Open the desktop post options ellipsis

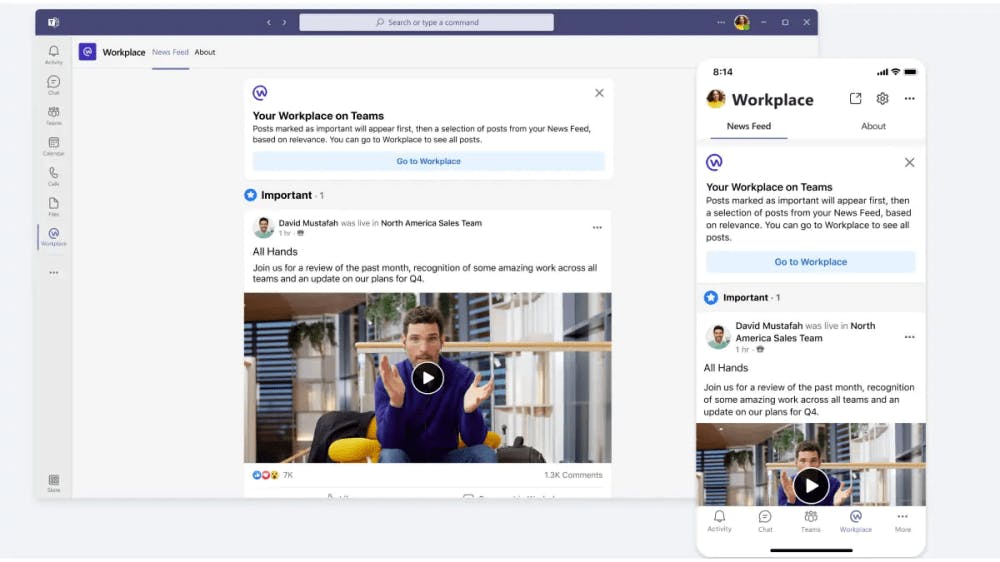pos(597,228)
